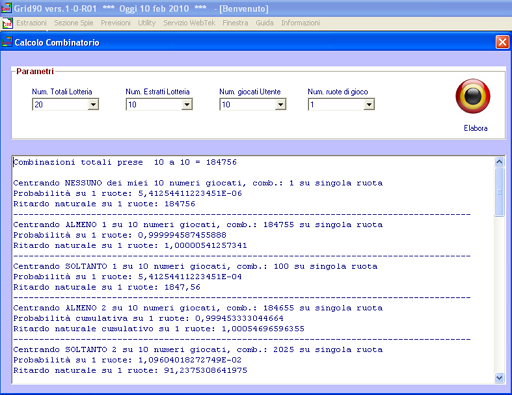Open the Previsioni menu
Screen dimensions: 512x395
pos(115,23)
